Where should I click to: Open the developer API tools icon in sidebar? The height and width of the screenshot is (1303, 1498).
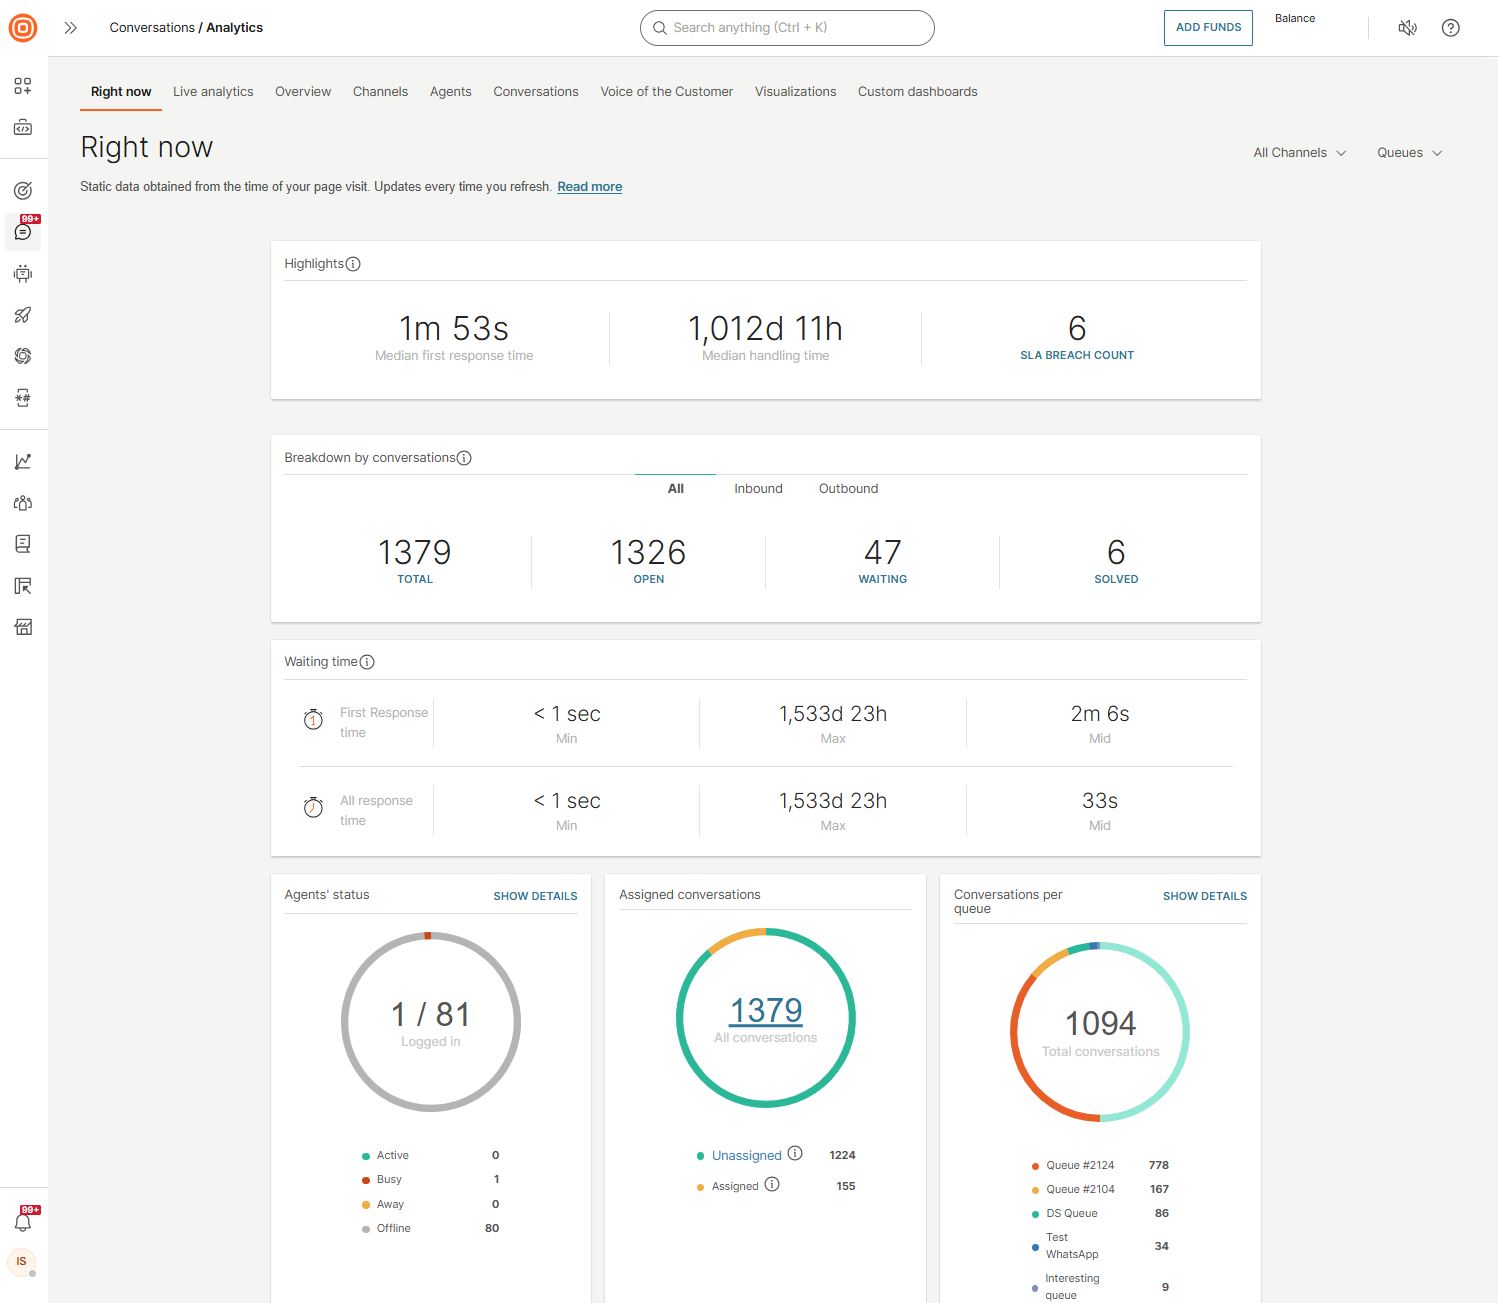pos(23,127)
